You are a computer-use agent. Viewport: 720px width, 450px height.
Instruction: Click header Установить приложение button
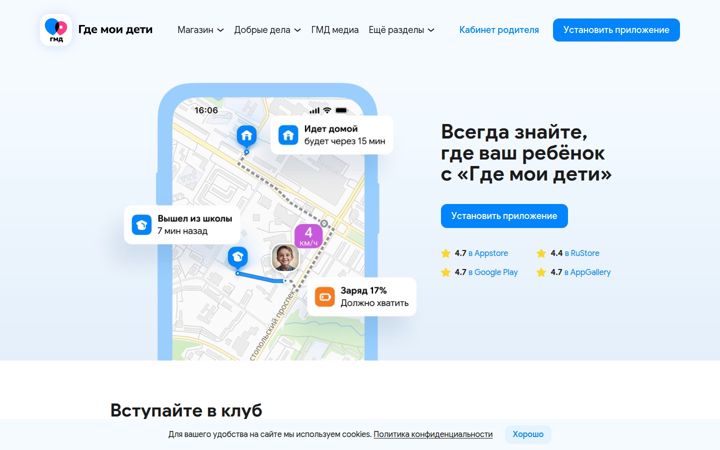point(616,30)
